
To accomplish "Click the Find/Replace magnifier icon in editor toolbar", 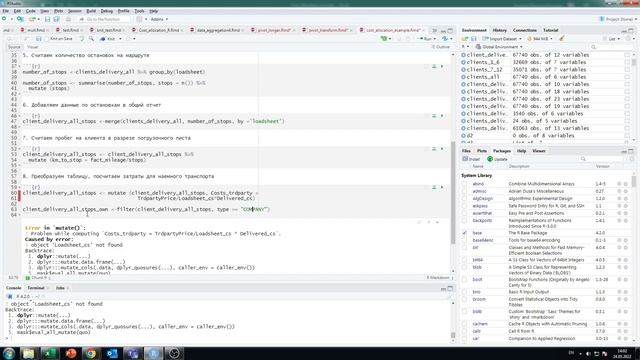I will point(91,39).
